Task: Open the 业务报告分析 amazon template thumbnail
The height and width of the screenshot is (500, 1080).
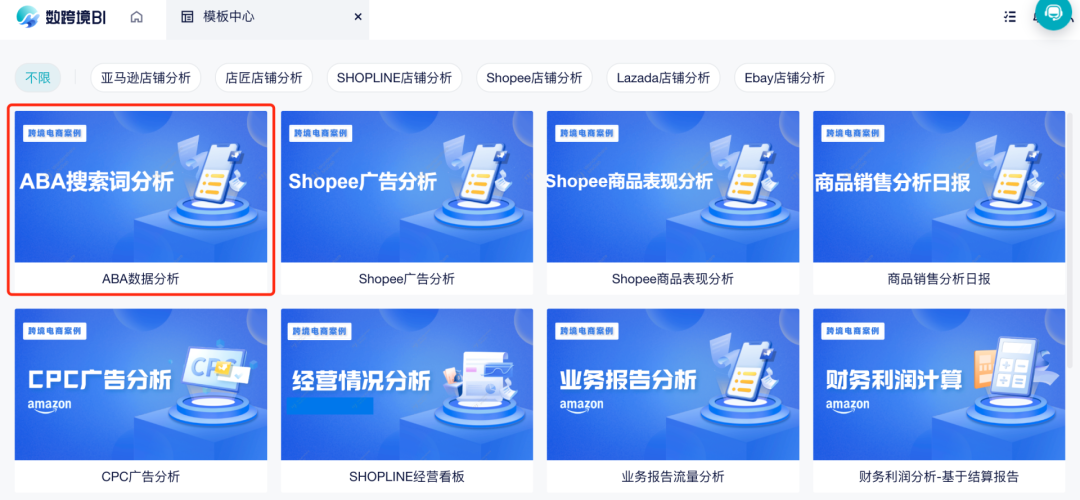Action: (673, 384)
